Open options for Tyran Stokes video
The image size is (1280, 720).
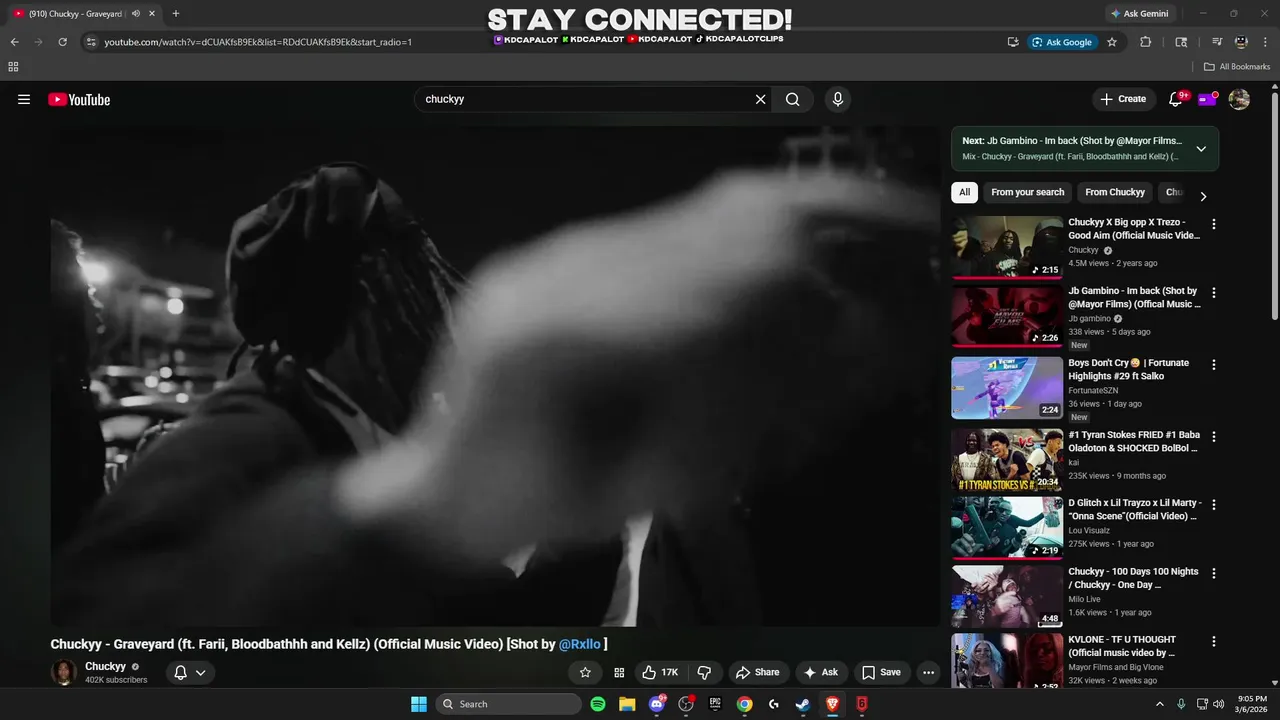click(1214, 437)
